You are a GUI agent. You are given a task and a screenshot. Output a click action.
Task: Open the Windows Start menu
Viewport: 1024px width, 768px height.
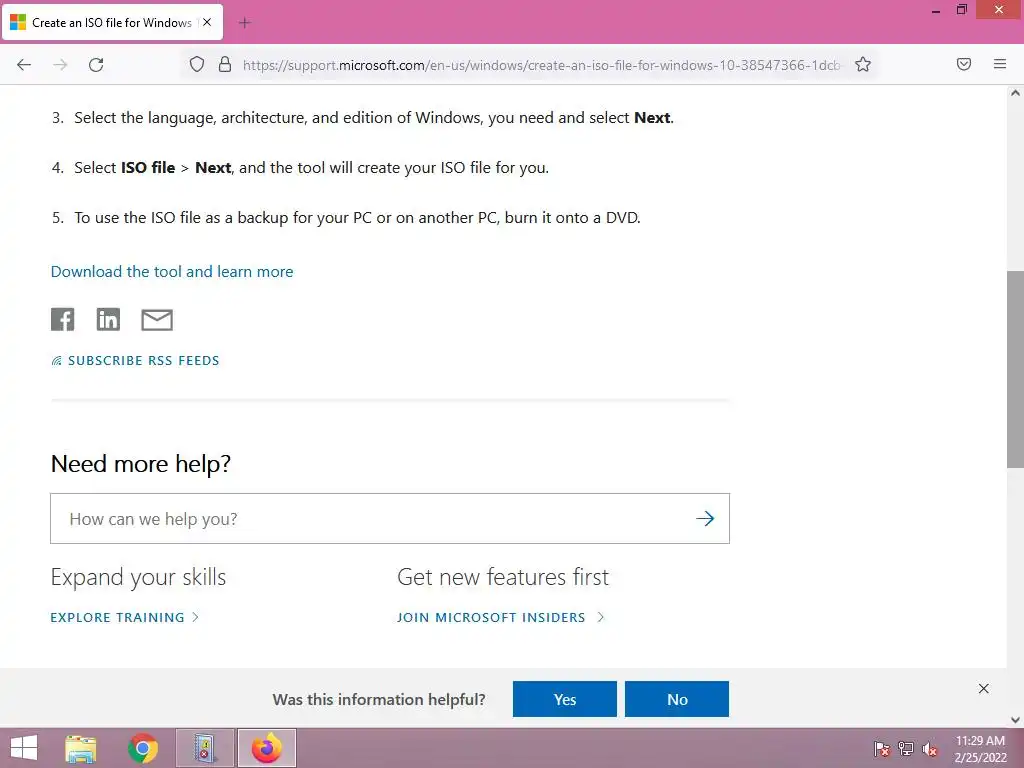pos(24,748)
